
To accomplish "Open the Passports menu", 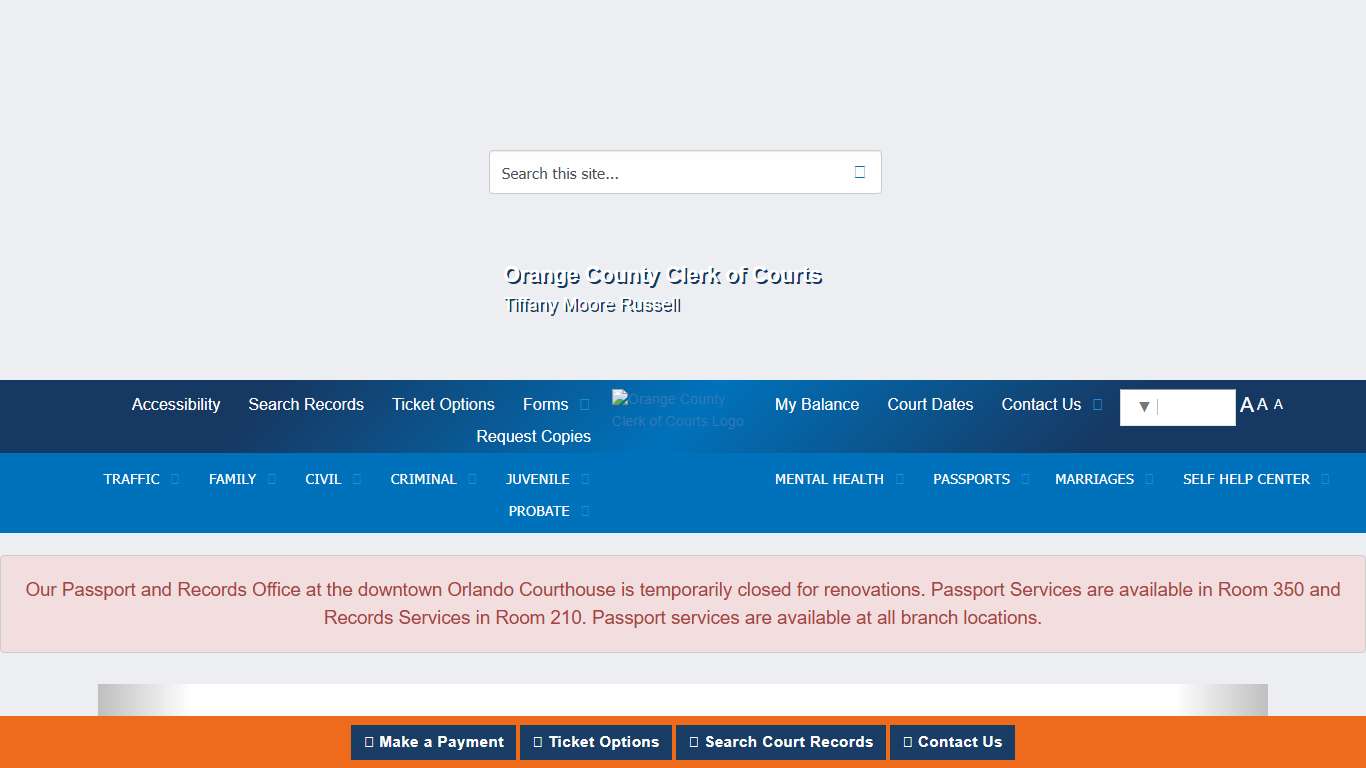I will click(971, 479).
